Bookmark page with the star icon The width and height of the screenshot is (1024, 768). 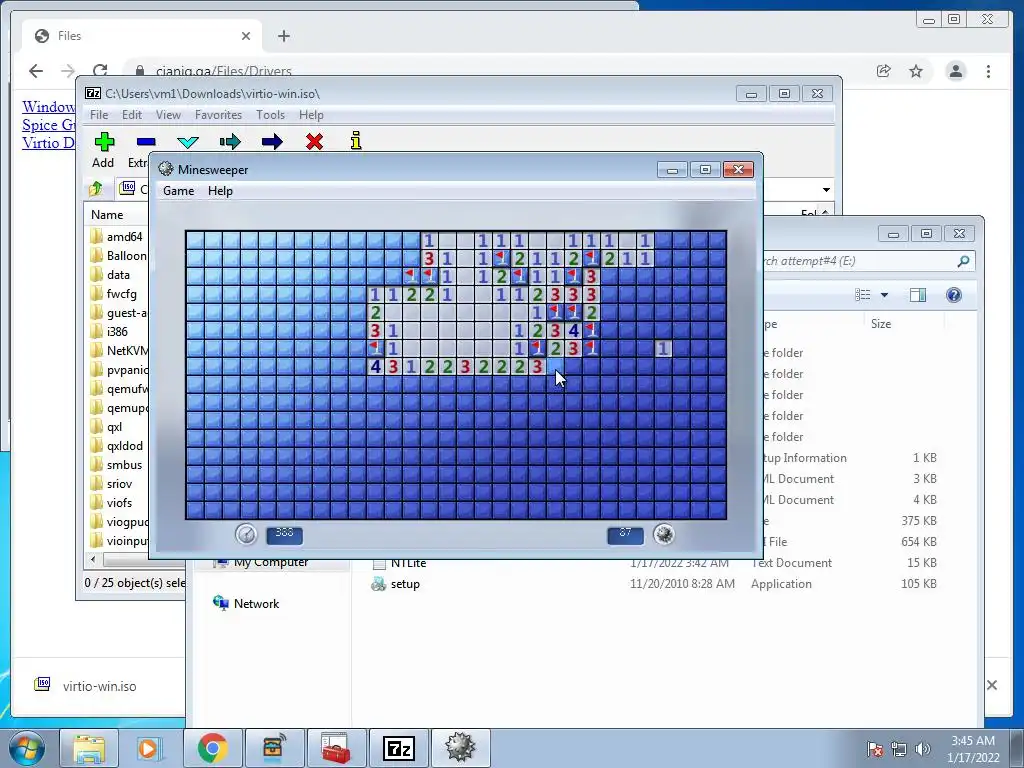pyautogui.click(x=916, y=71)
